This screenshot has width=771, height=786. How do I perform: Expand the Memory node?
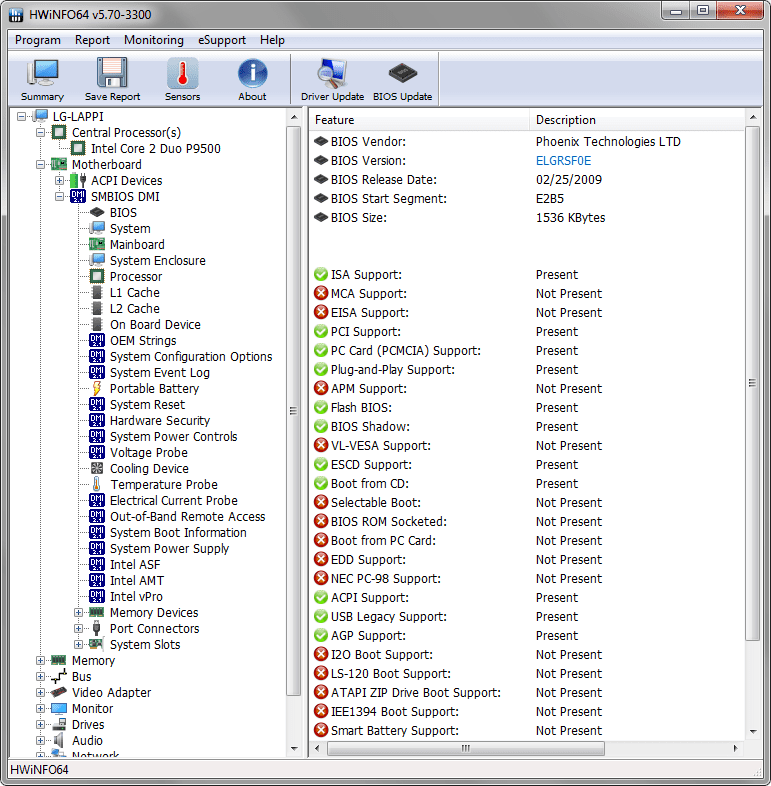(x=41, y=661)
